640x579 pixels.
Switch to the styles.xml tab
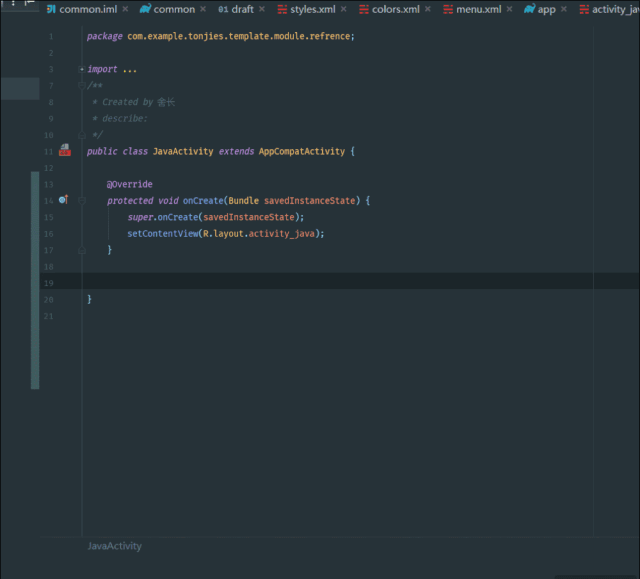312,9
